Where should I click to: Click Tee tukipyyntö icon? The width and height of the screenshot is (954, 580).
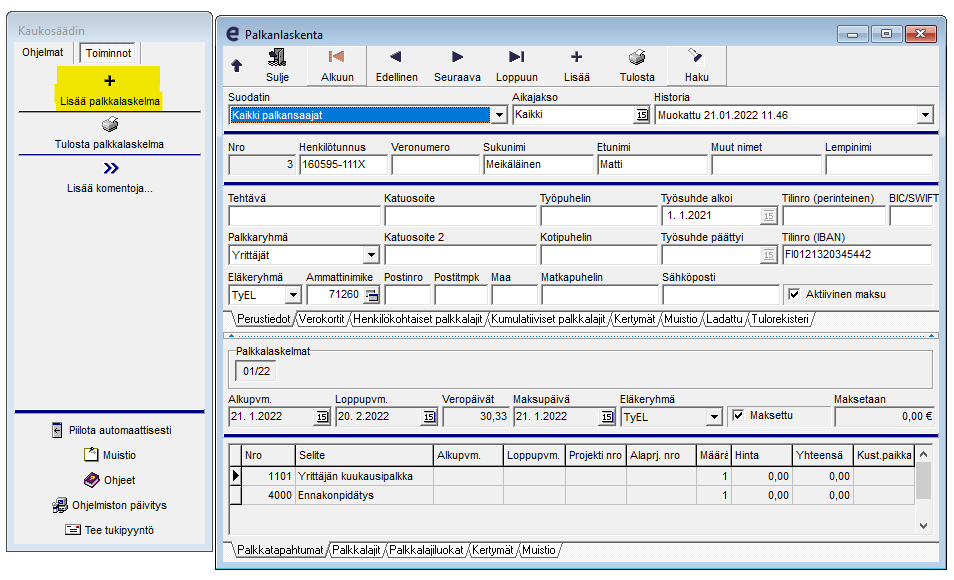72,529
